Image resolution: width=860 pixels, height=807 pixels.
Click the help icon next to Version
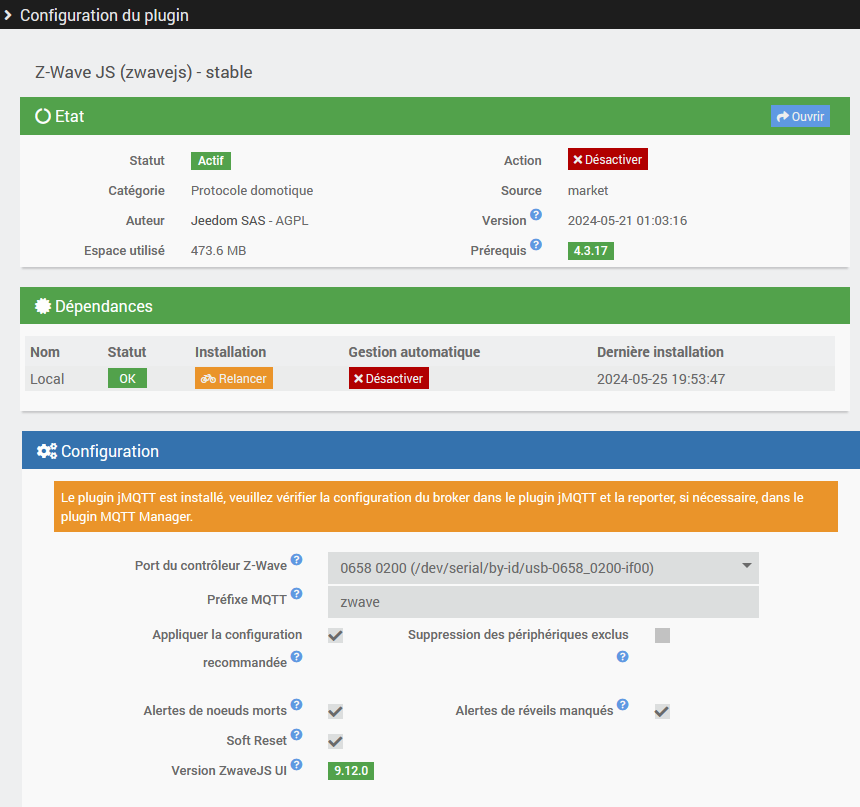(x=536, y=215)
